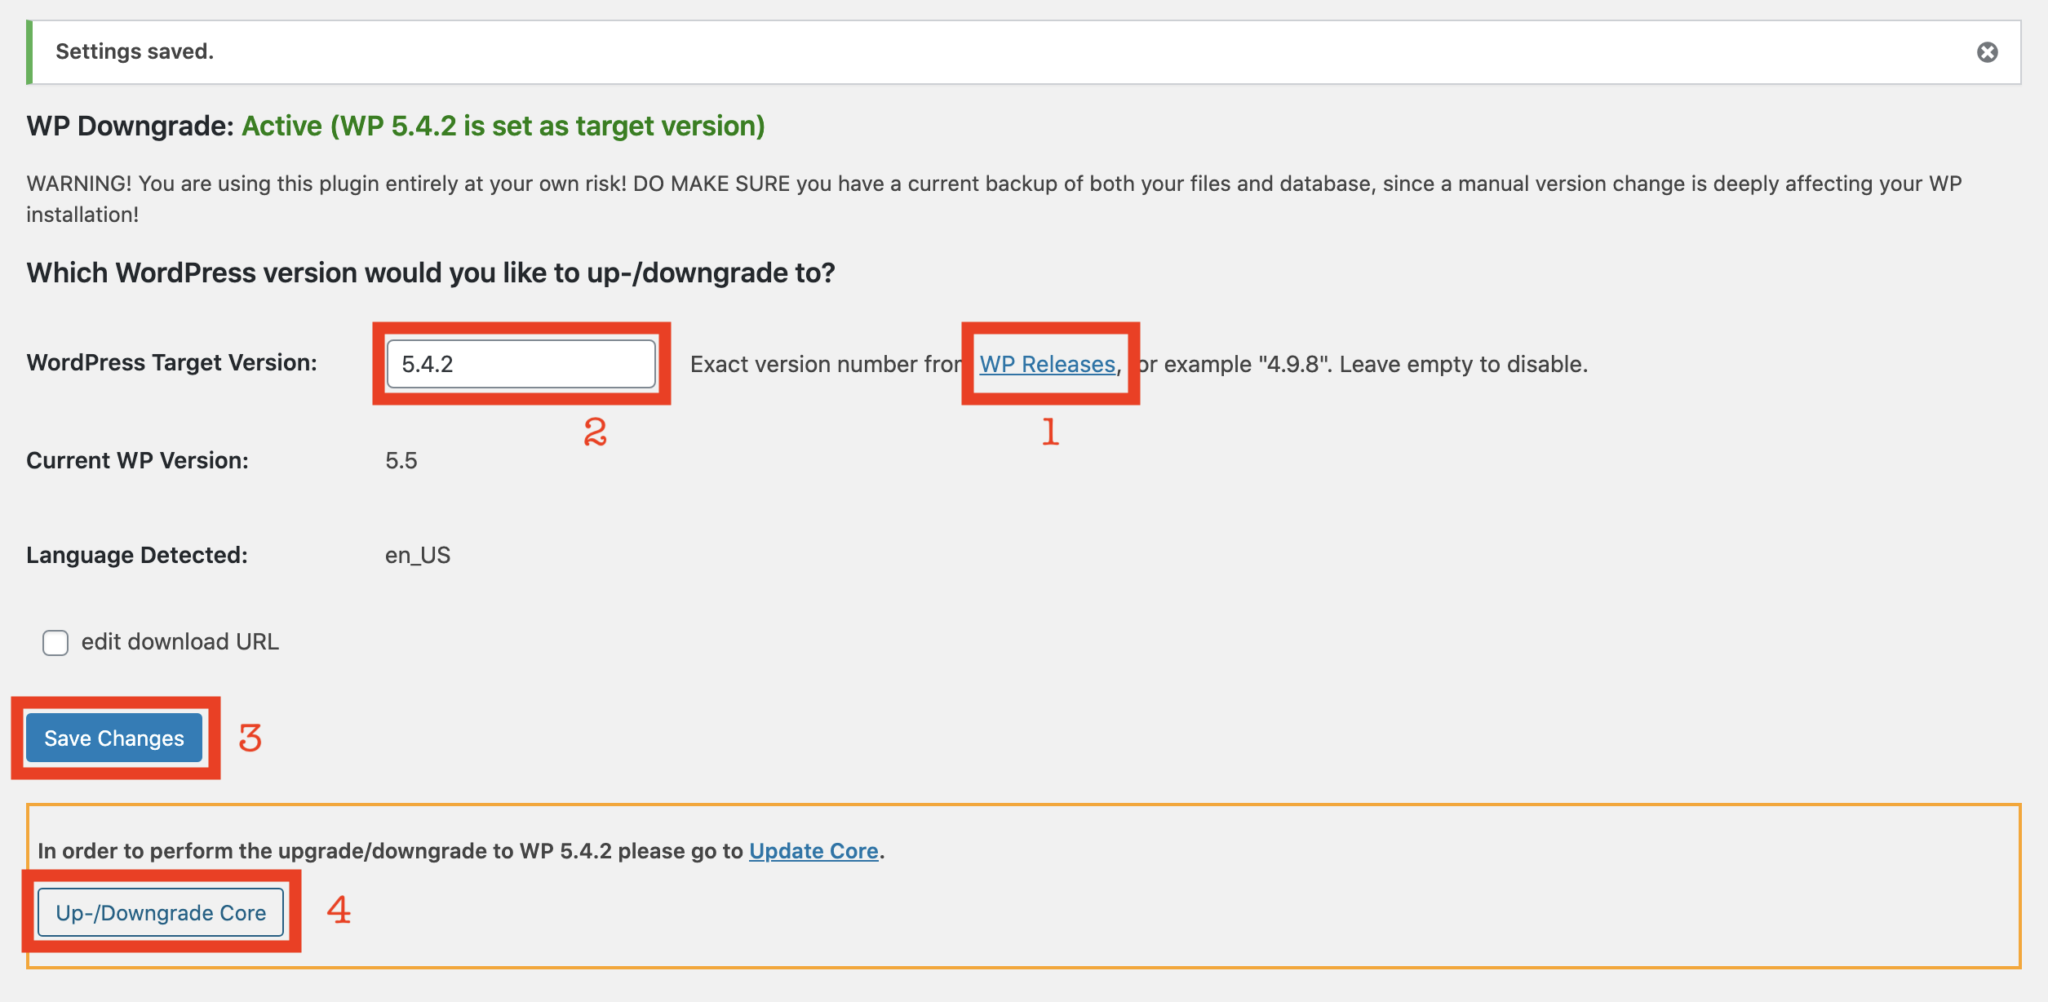Enable the edit download URL checkbox

point(55,642)
